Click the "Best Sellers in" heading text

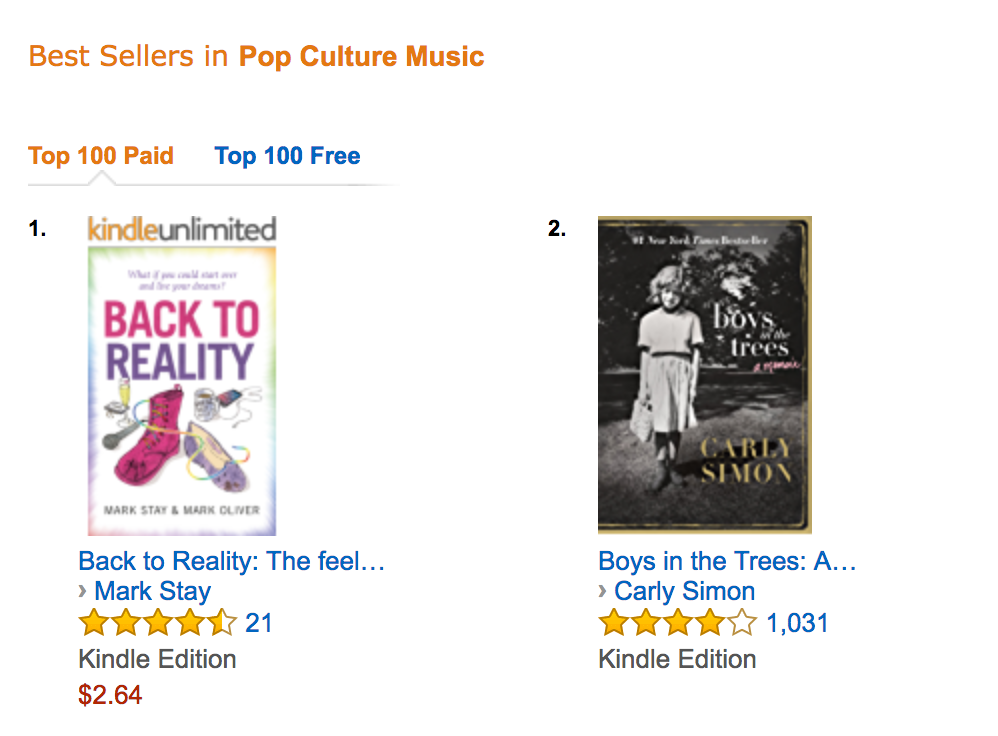click(x=129, y=56)
